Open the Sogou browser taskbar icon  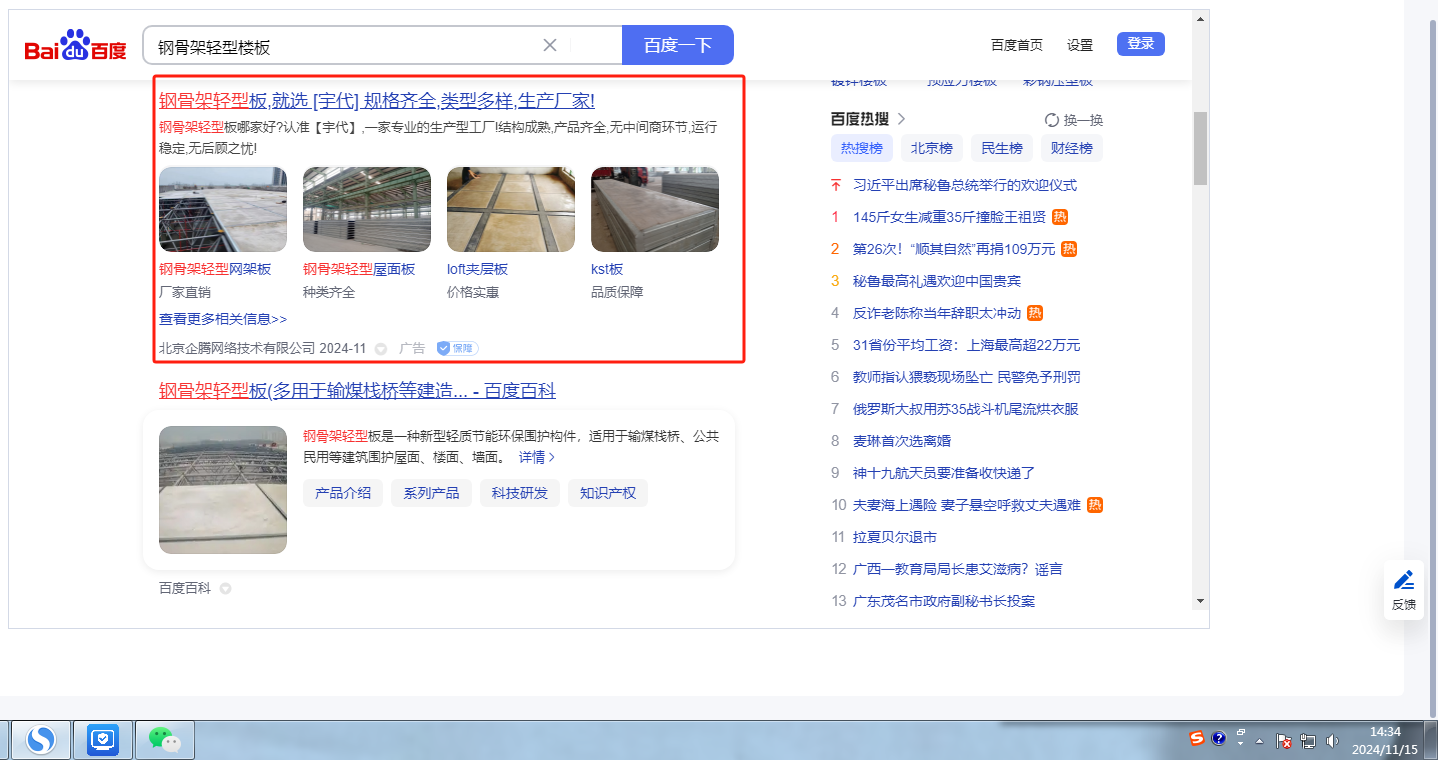(41, 740)
